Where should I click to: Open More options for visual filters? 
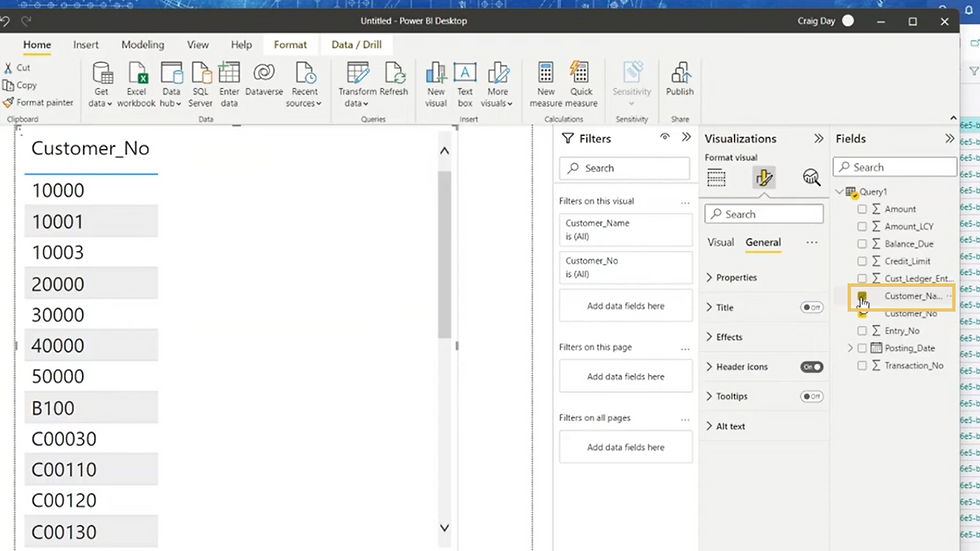(685, 202)
